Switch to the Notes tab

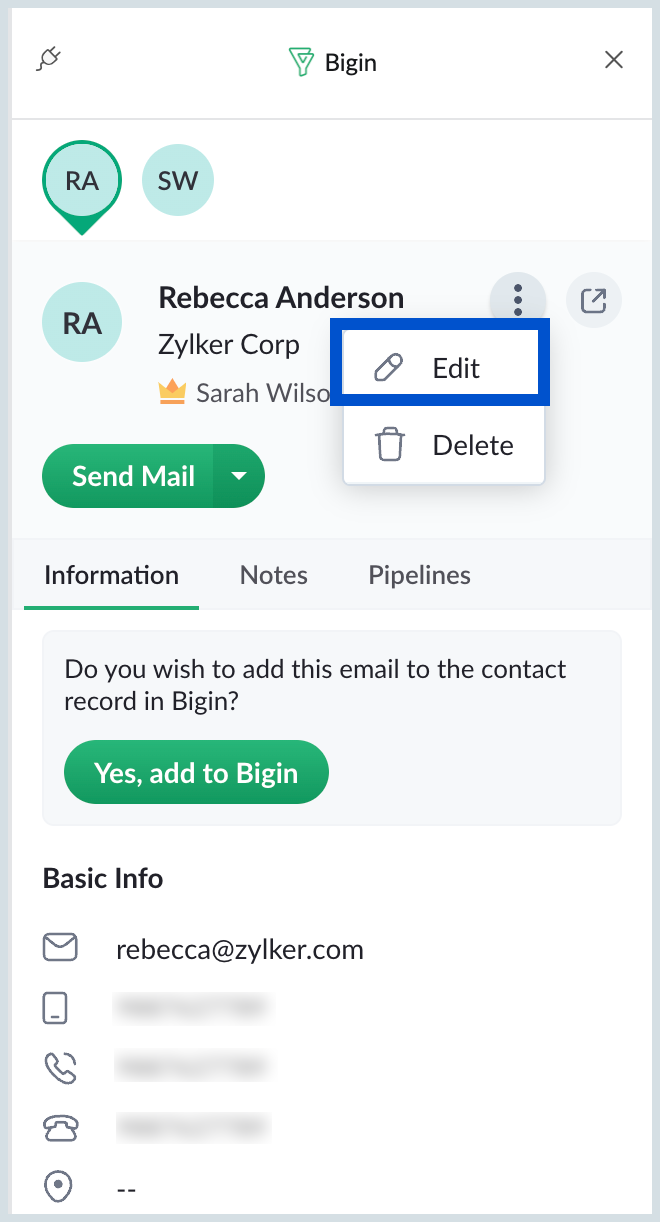pyautogui.click(x=274, y=575)
